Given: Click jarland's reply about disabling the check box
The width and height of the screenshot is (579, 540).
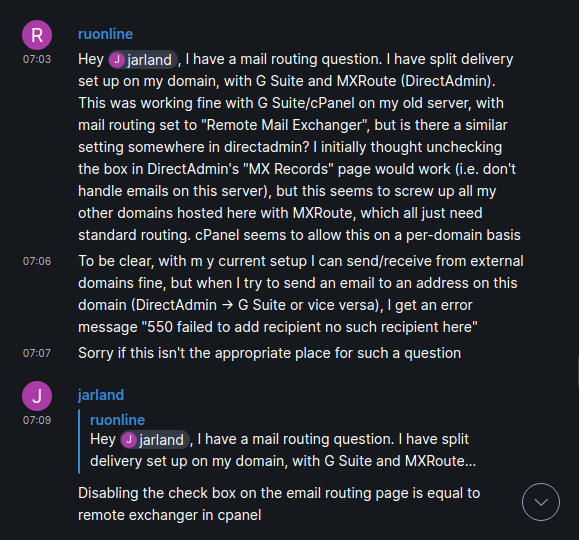Looking at the screenshot, I should coord(279,504).
